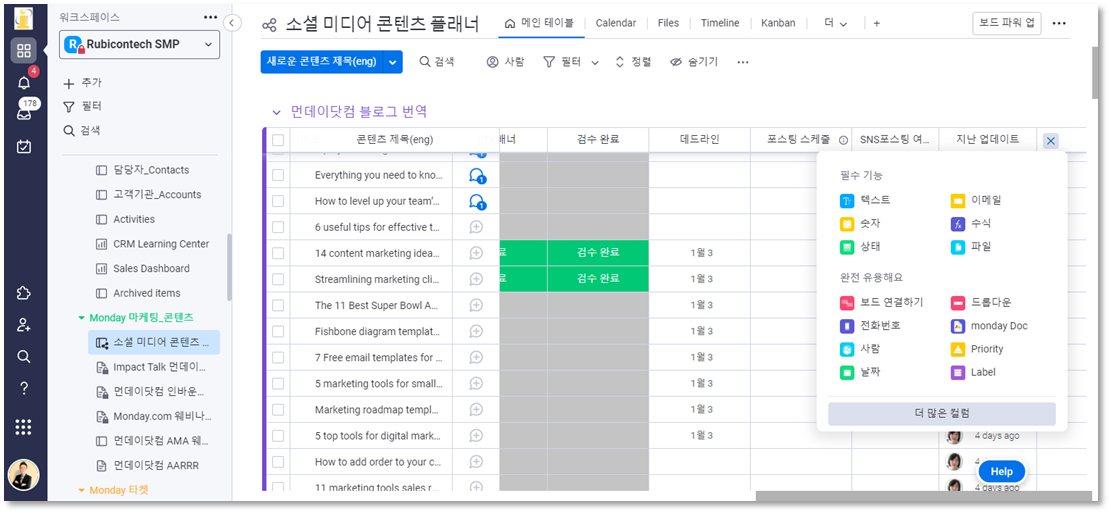Viewport: 1111px width, 514px height.
Task: Collapse the Monday 타켓 folder
Action: tap(81, 490)
